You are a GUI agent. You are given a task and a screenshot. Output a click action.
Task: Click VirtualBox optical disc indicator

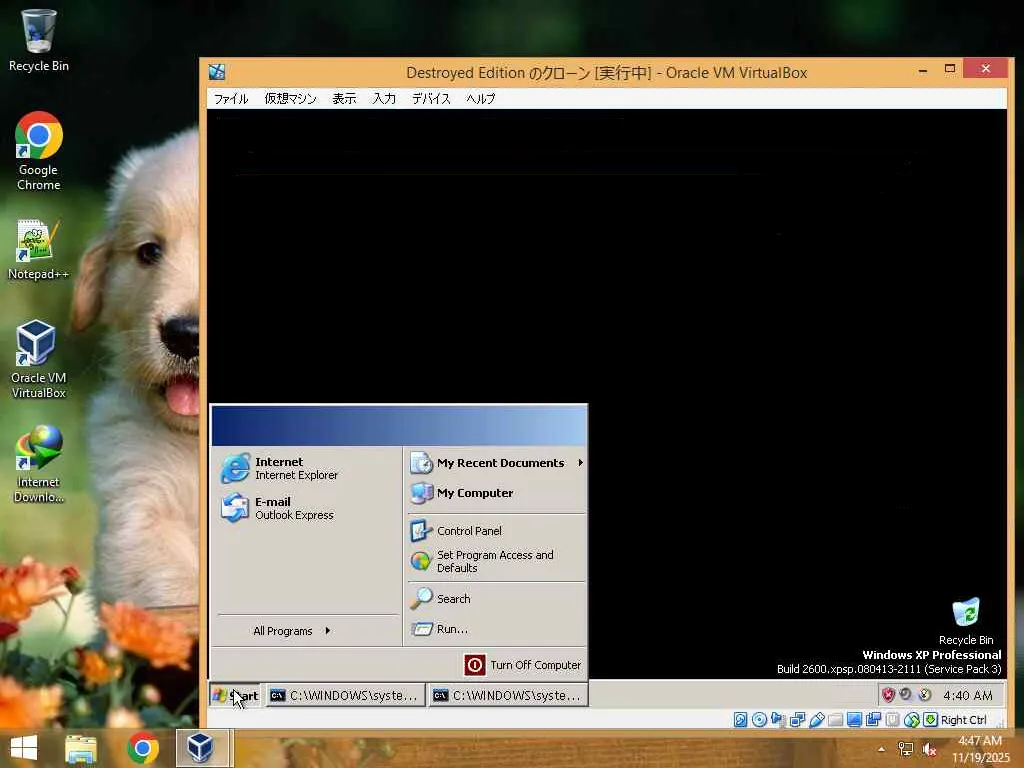point(760,720)
